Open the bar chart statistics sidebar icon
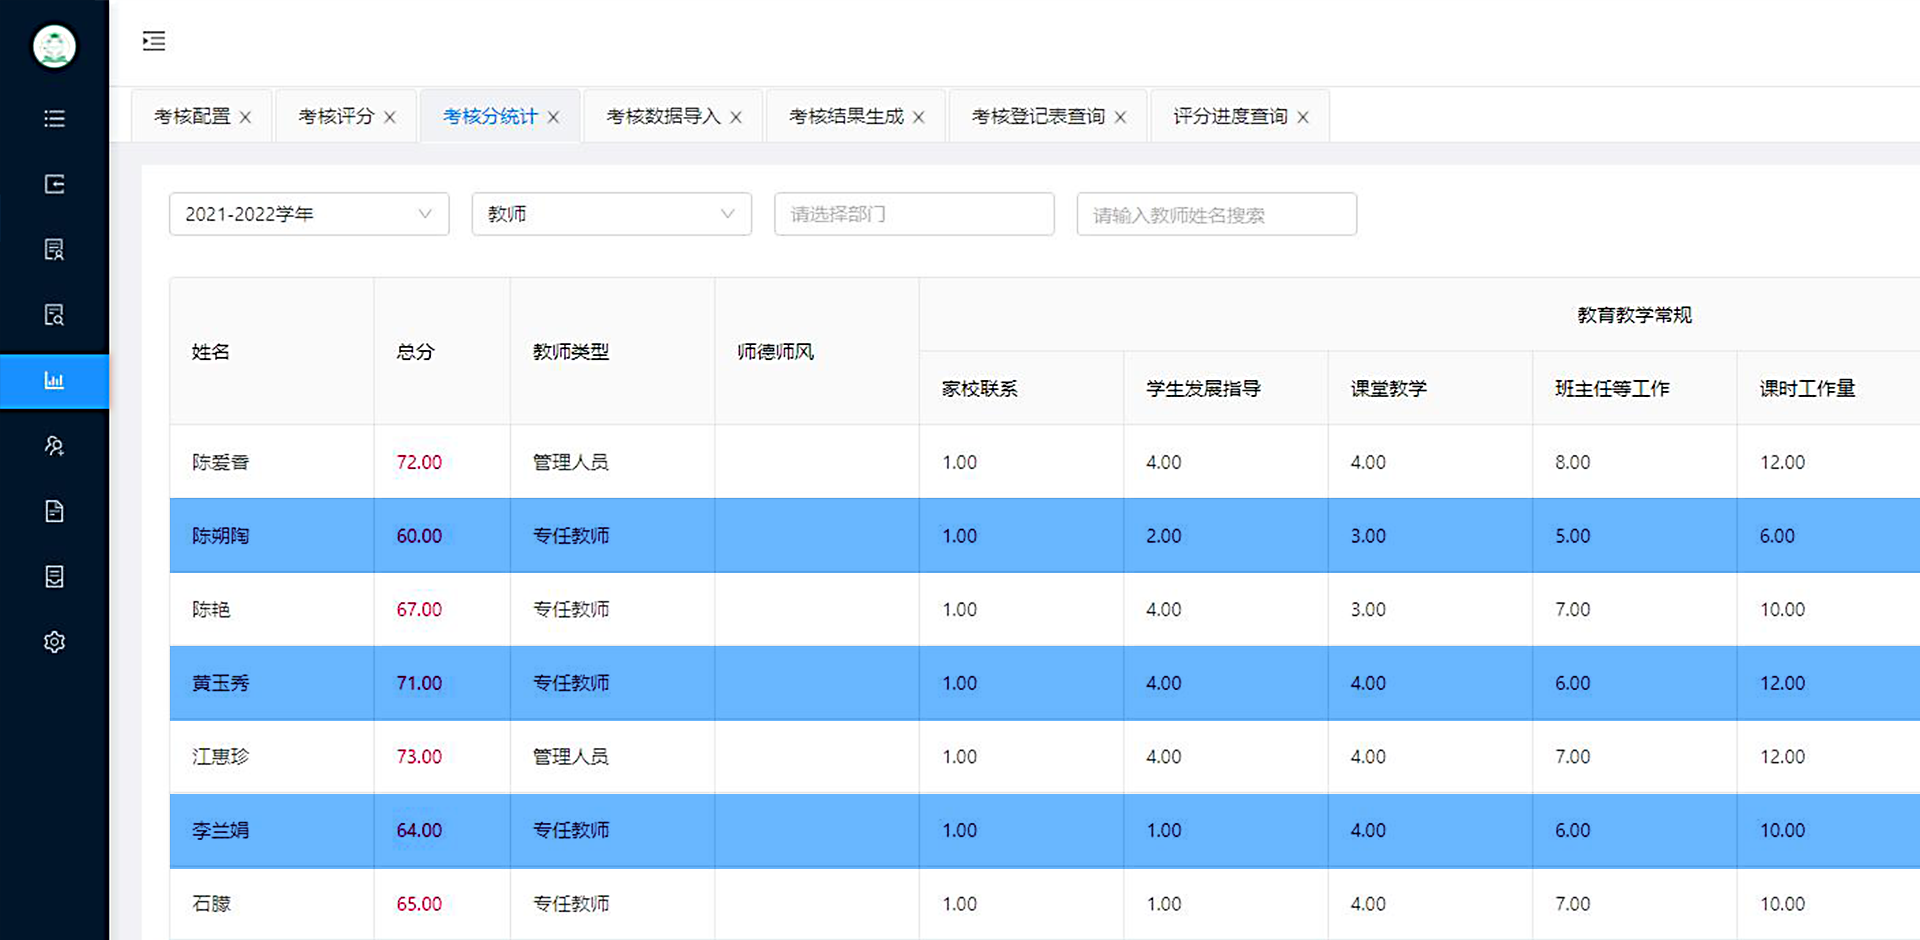 [54, 381]
